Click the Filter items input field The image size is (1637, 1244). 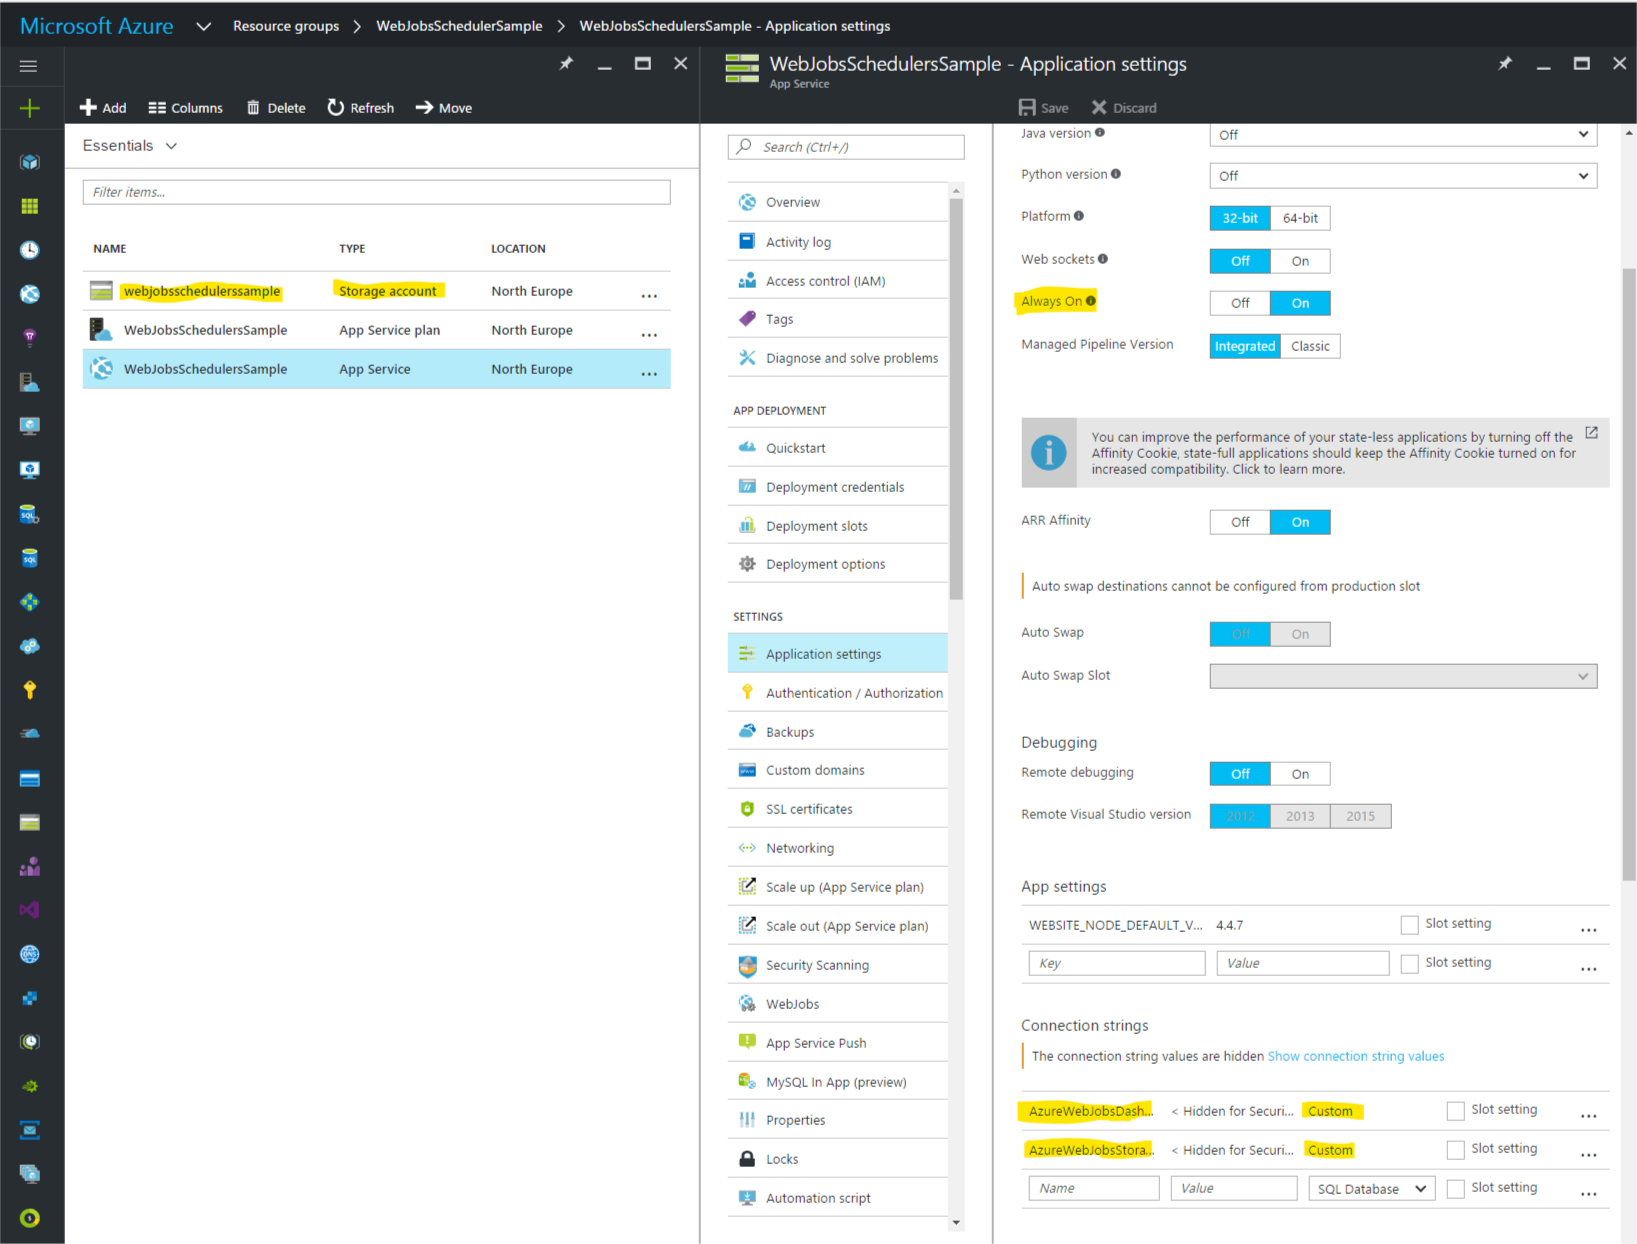point(376,192)
